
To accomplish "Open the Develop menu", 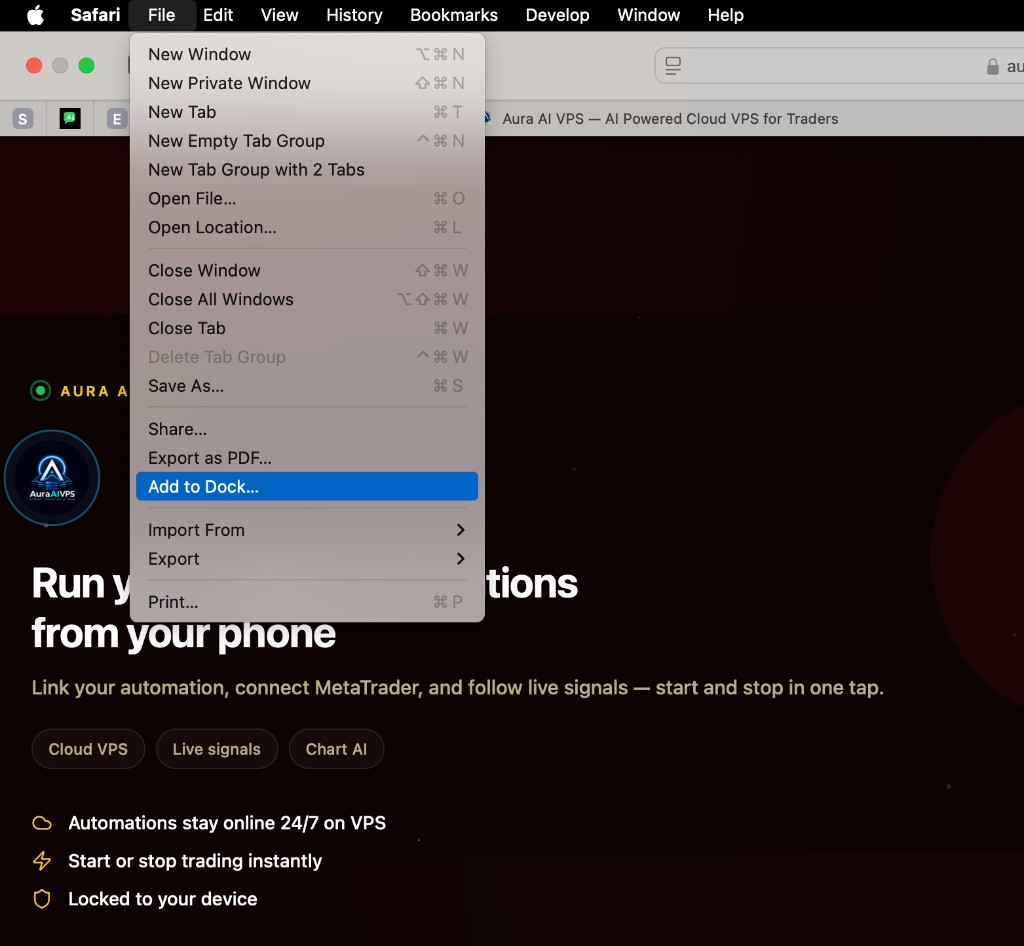I will [557, 15].
